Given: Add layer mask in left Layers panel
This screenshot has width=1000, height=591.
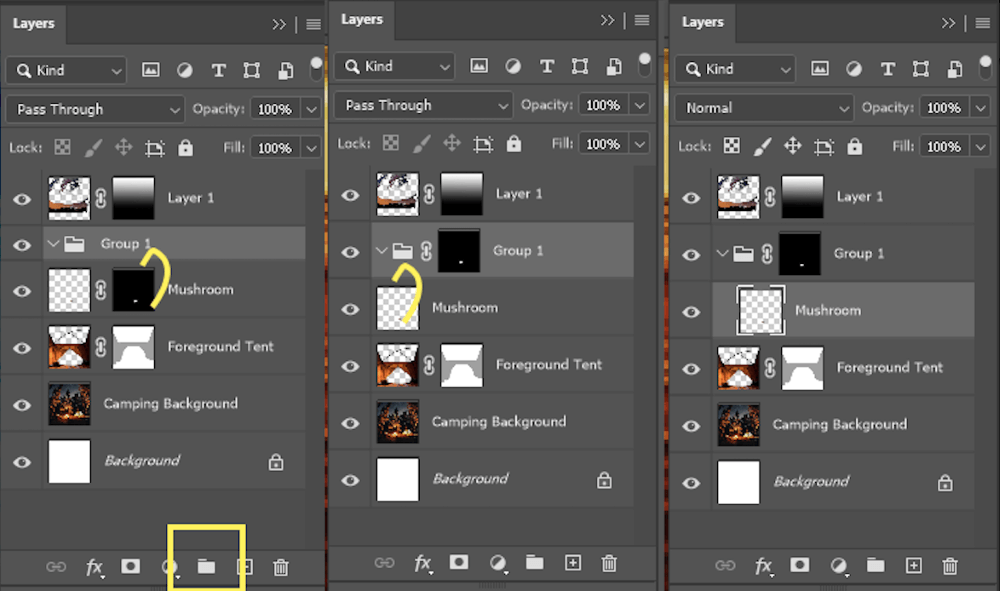Looking at the screenshot, I should pyautogui.click(x=131, y=566).
